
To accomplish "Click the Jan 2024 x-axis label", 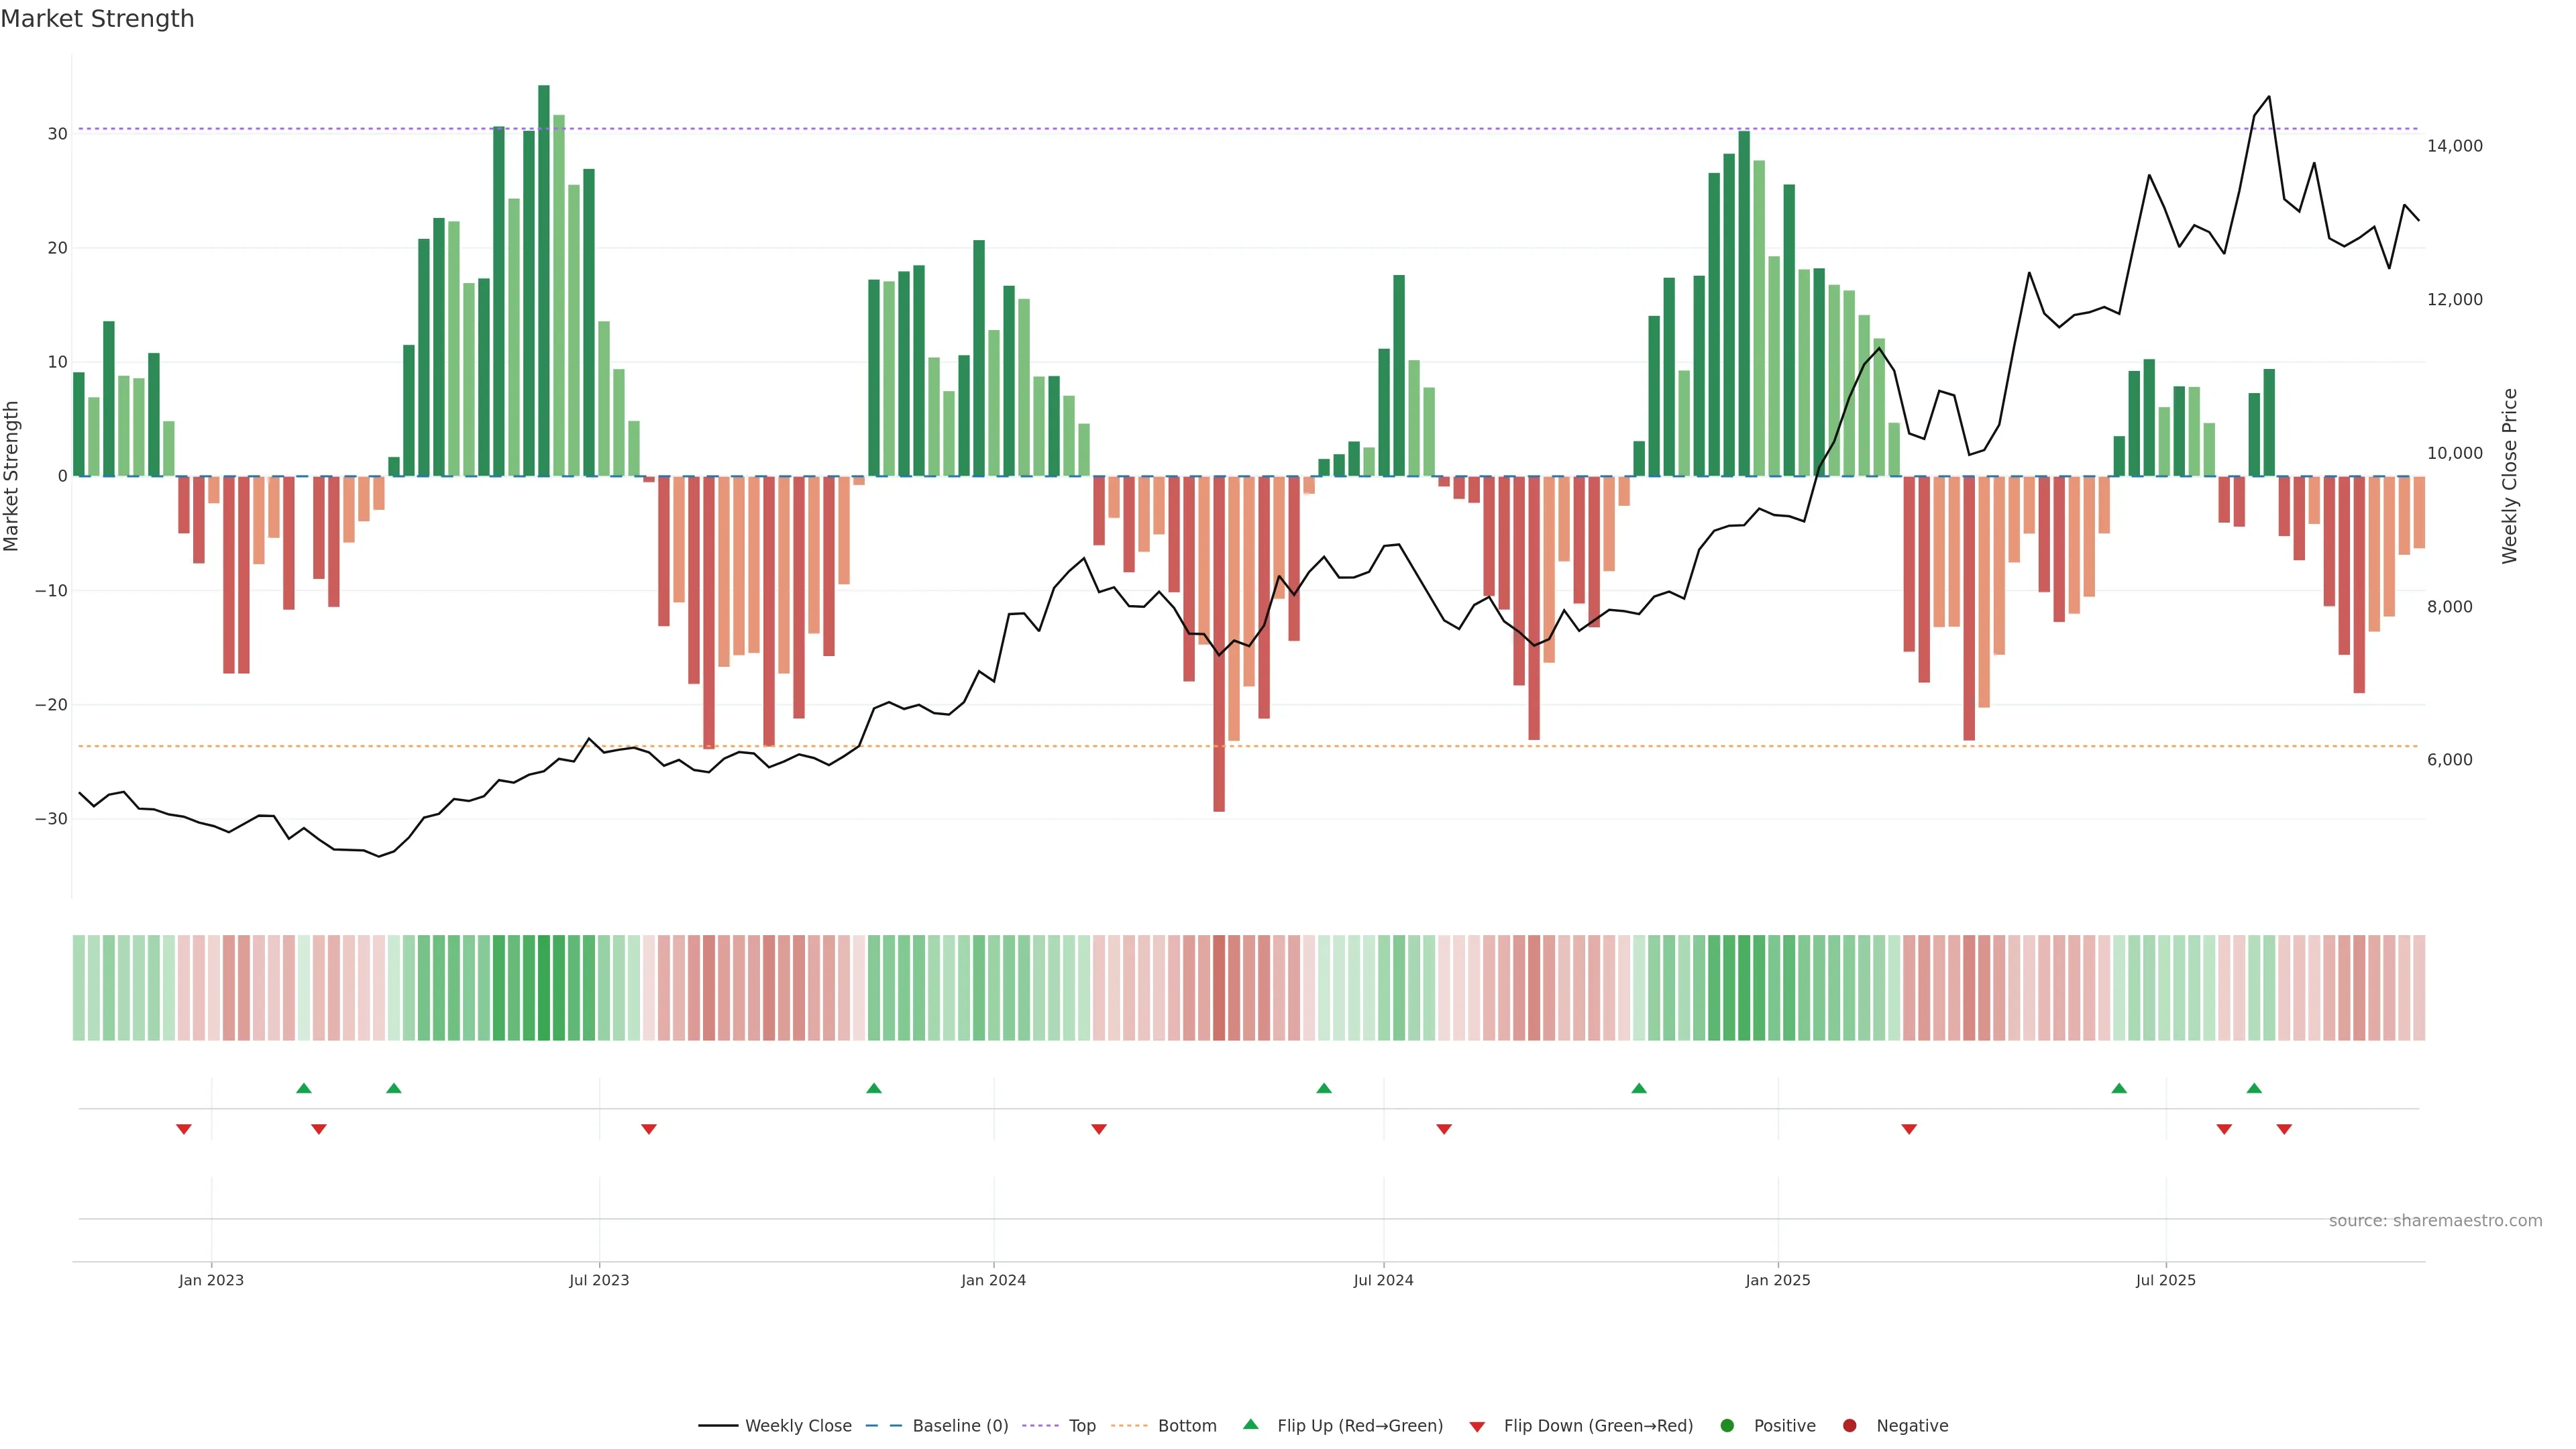I will click(993, 1280).
